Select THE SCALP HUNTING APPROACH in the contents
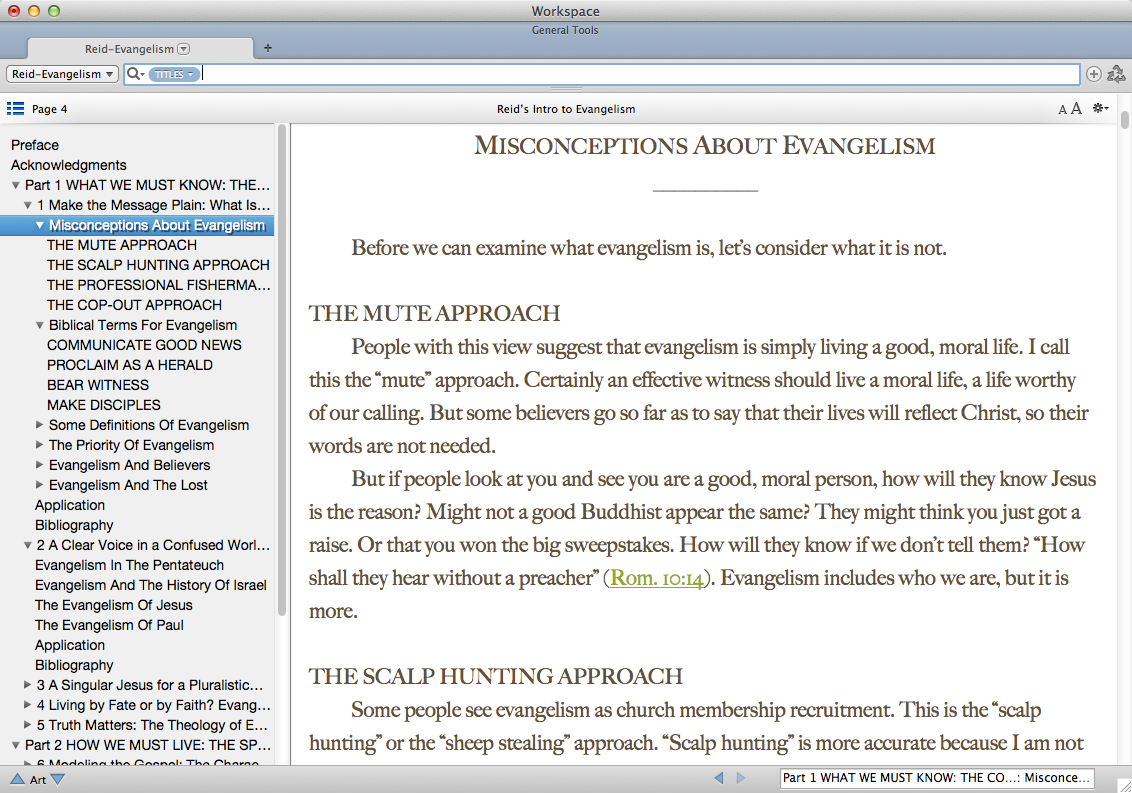The width and height of the screenshot is (1132, 793). 158,265
